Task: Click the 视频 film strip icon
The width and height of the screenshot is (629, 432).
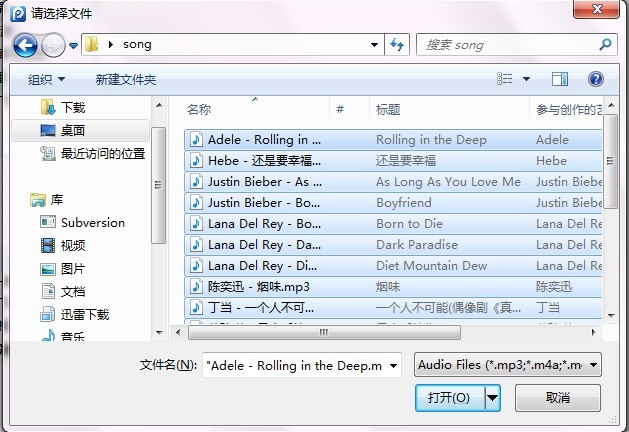Action: 48,245
